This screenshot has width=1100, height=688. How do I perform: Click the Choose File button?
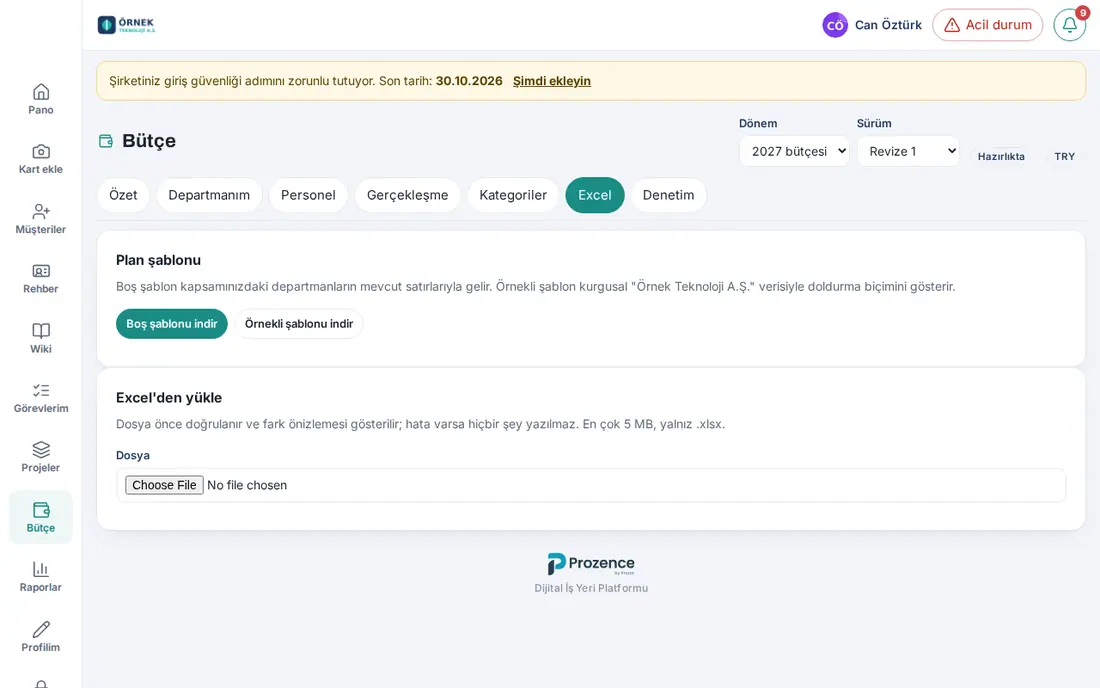pyautogui.click(x=164, y=485)
